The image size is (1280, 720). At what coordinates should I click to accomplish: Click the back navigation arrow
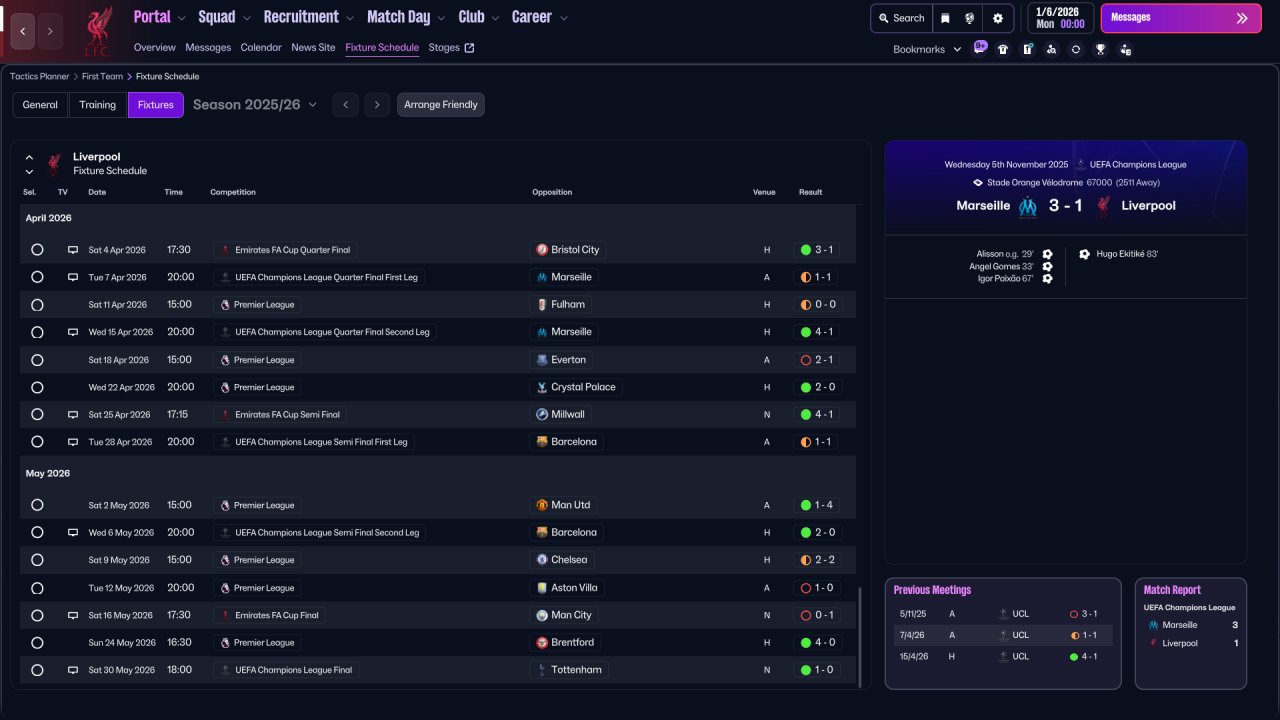coord(23,31)
